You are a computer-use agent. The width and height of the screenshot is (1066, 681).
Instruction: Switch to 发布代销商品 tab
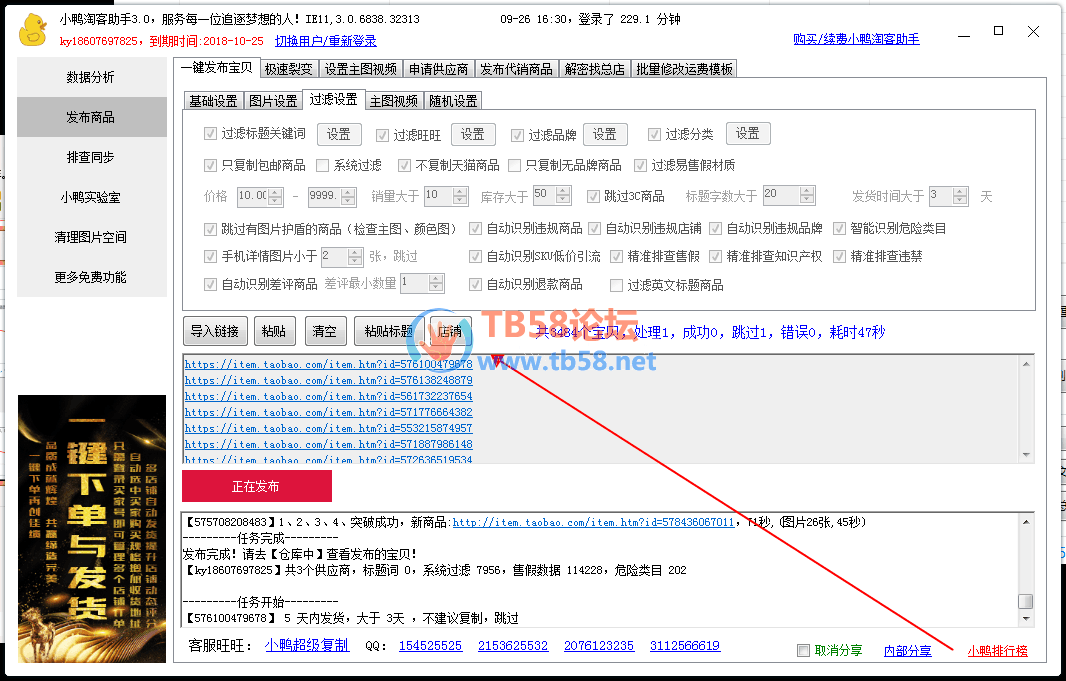coord(516,69)
